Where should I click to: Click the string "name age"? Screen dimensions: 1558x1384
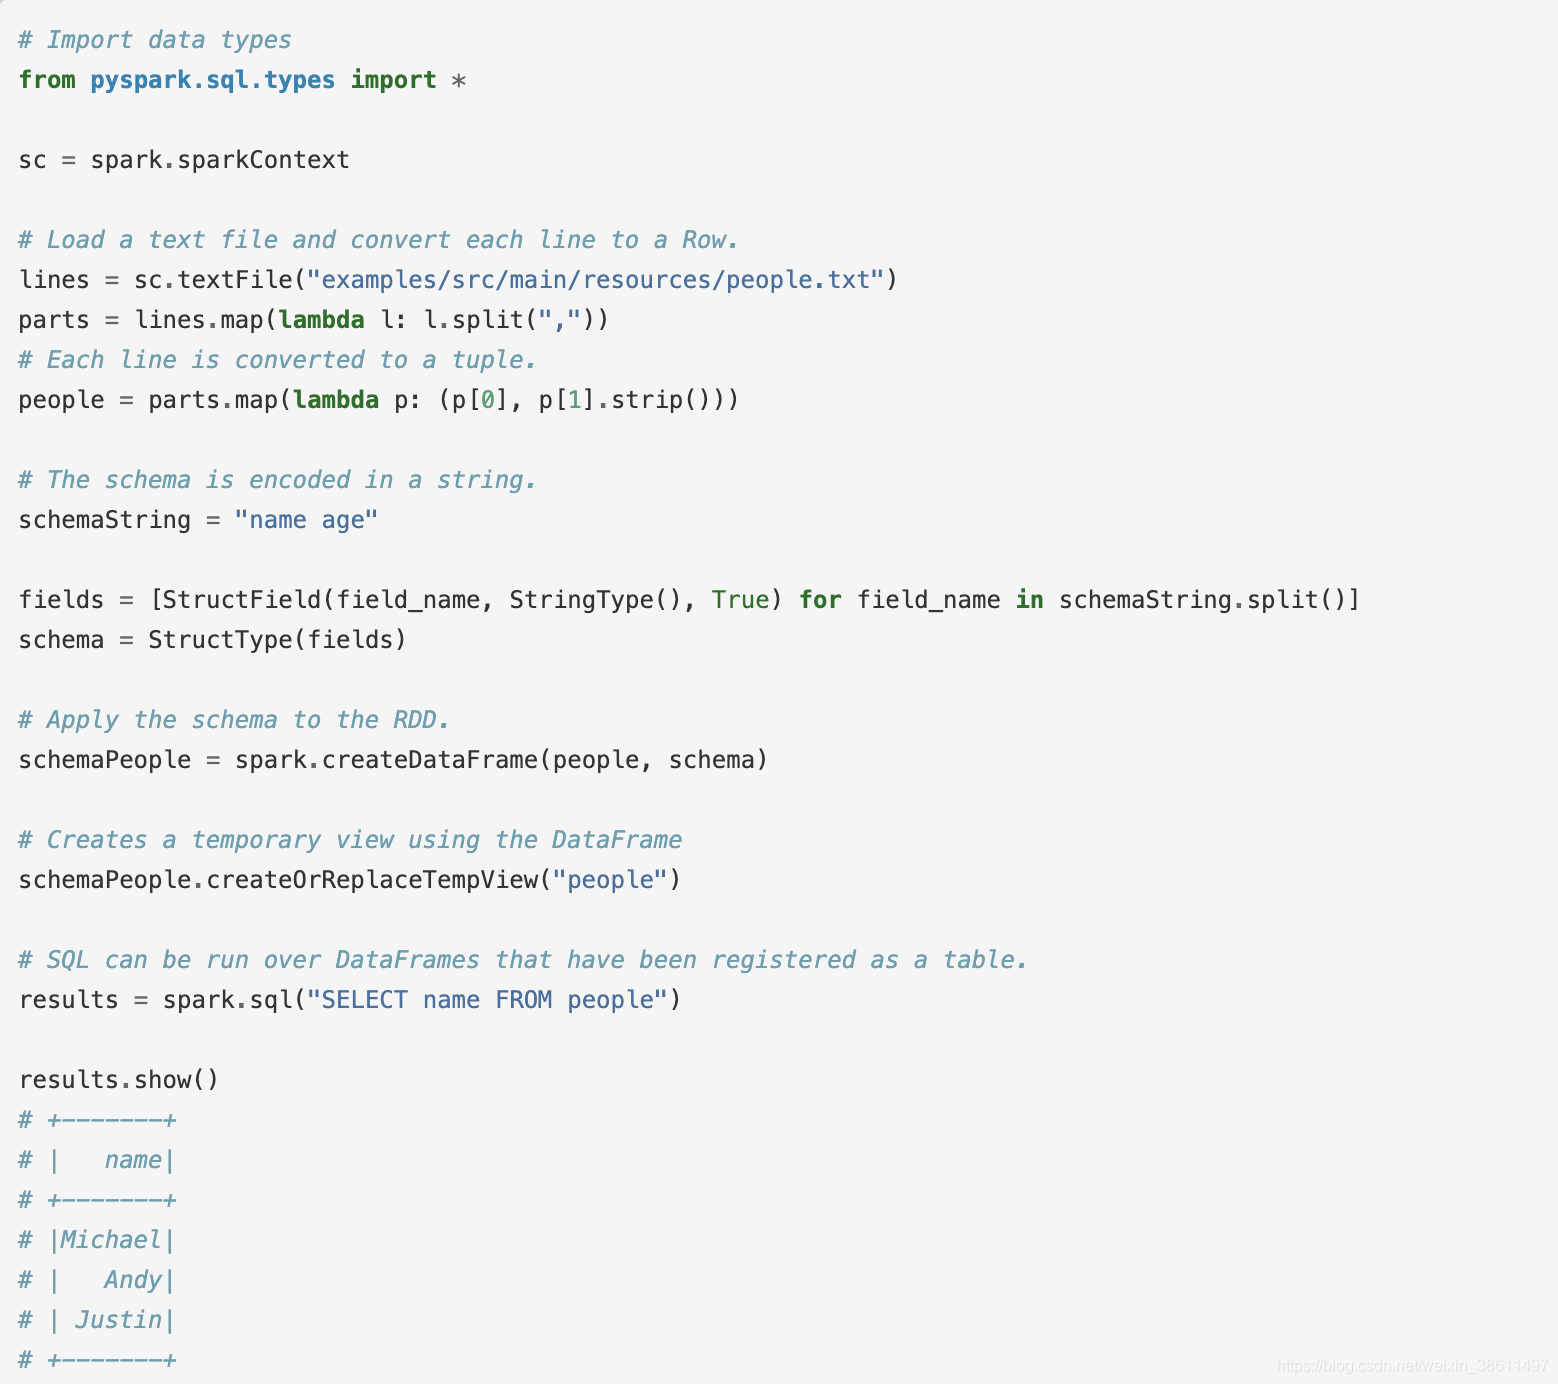(306, 520)
